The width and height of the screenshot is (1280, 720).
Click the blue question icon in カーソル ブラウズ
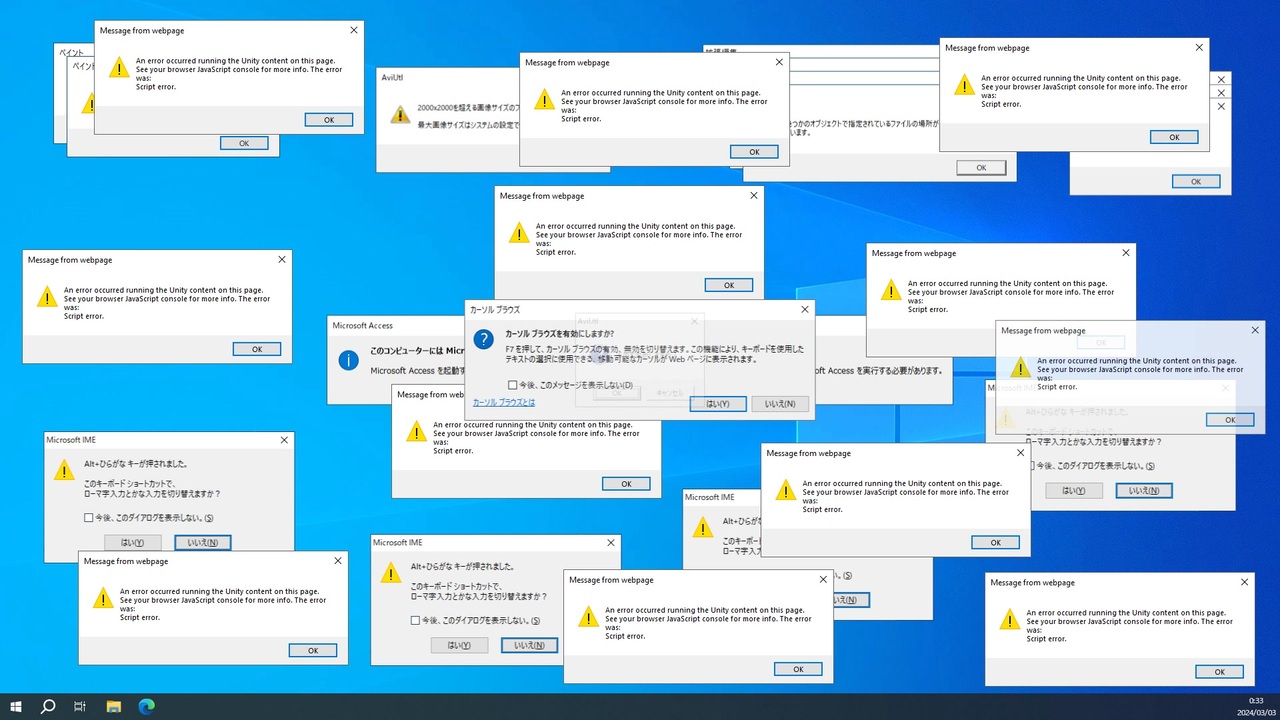[x=483, y=339]
